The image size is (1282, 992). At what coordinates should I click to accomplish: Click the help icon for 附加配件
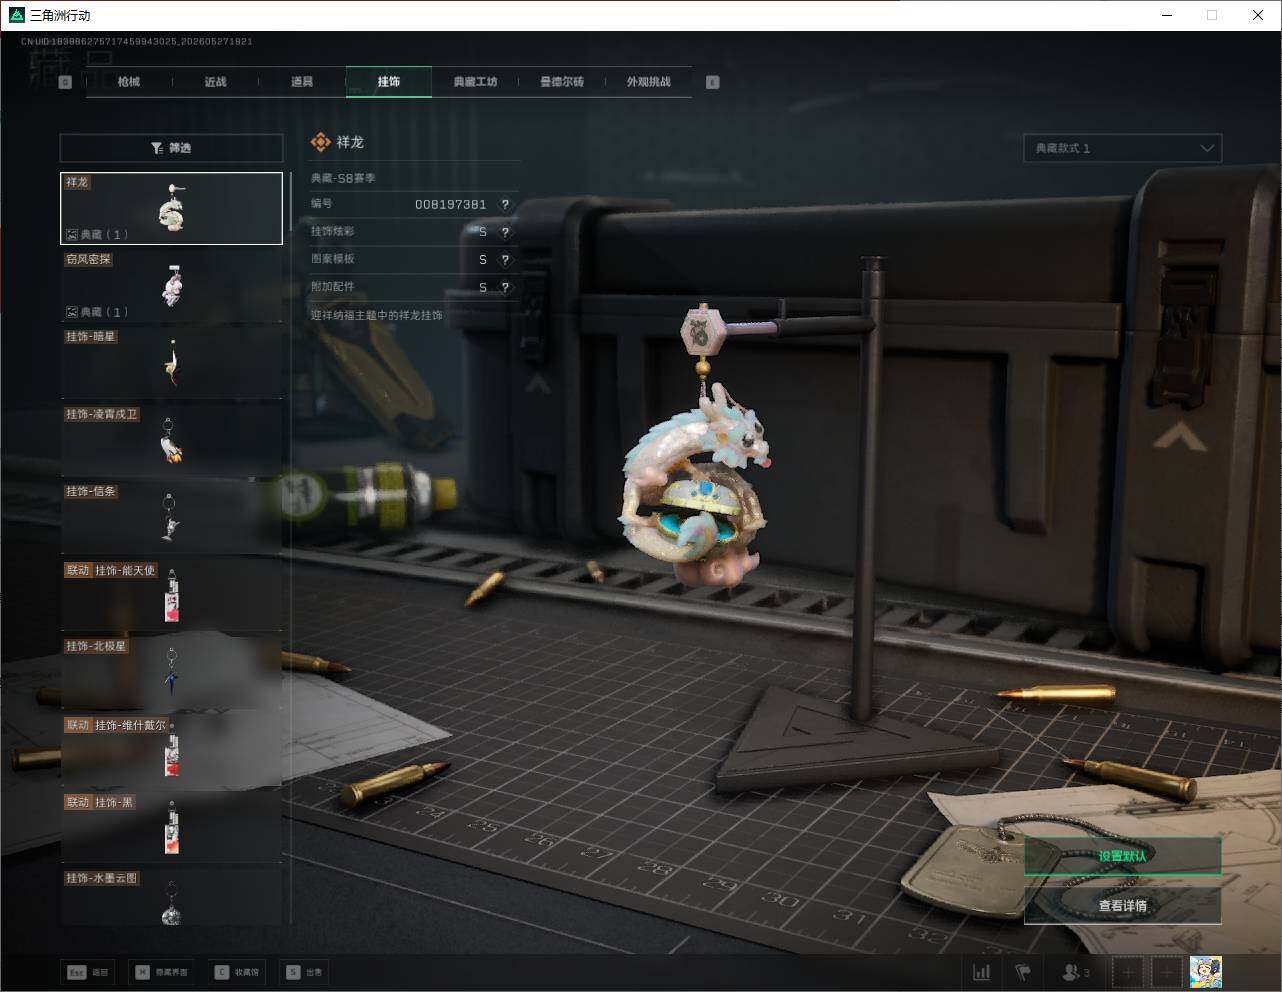point(505,287)
